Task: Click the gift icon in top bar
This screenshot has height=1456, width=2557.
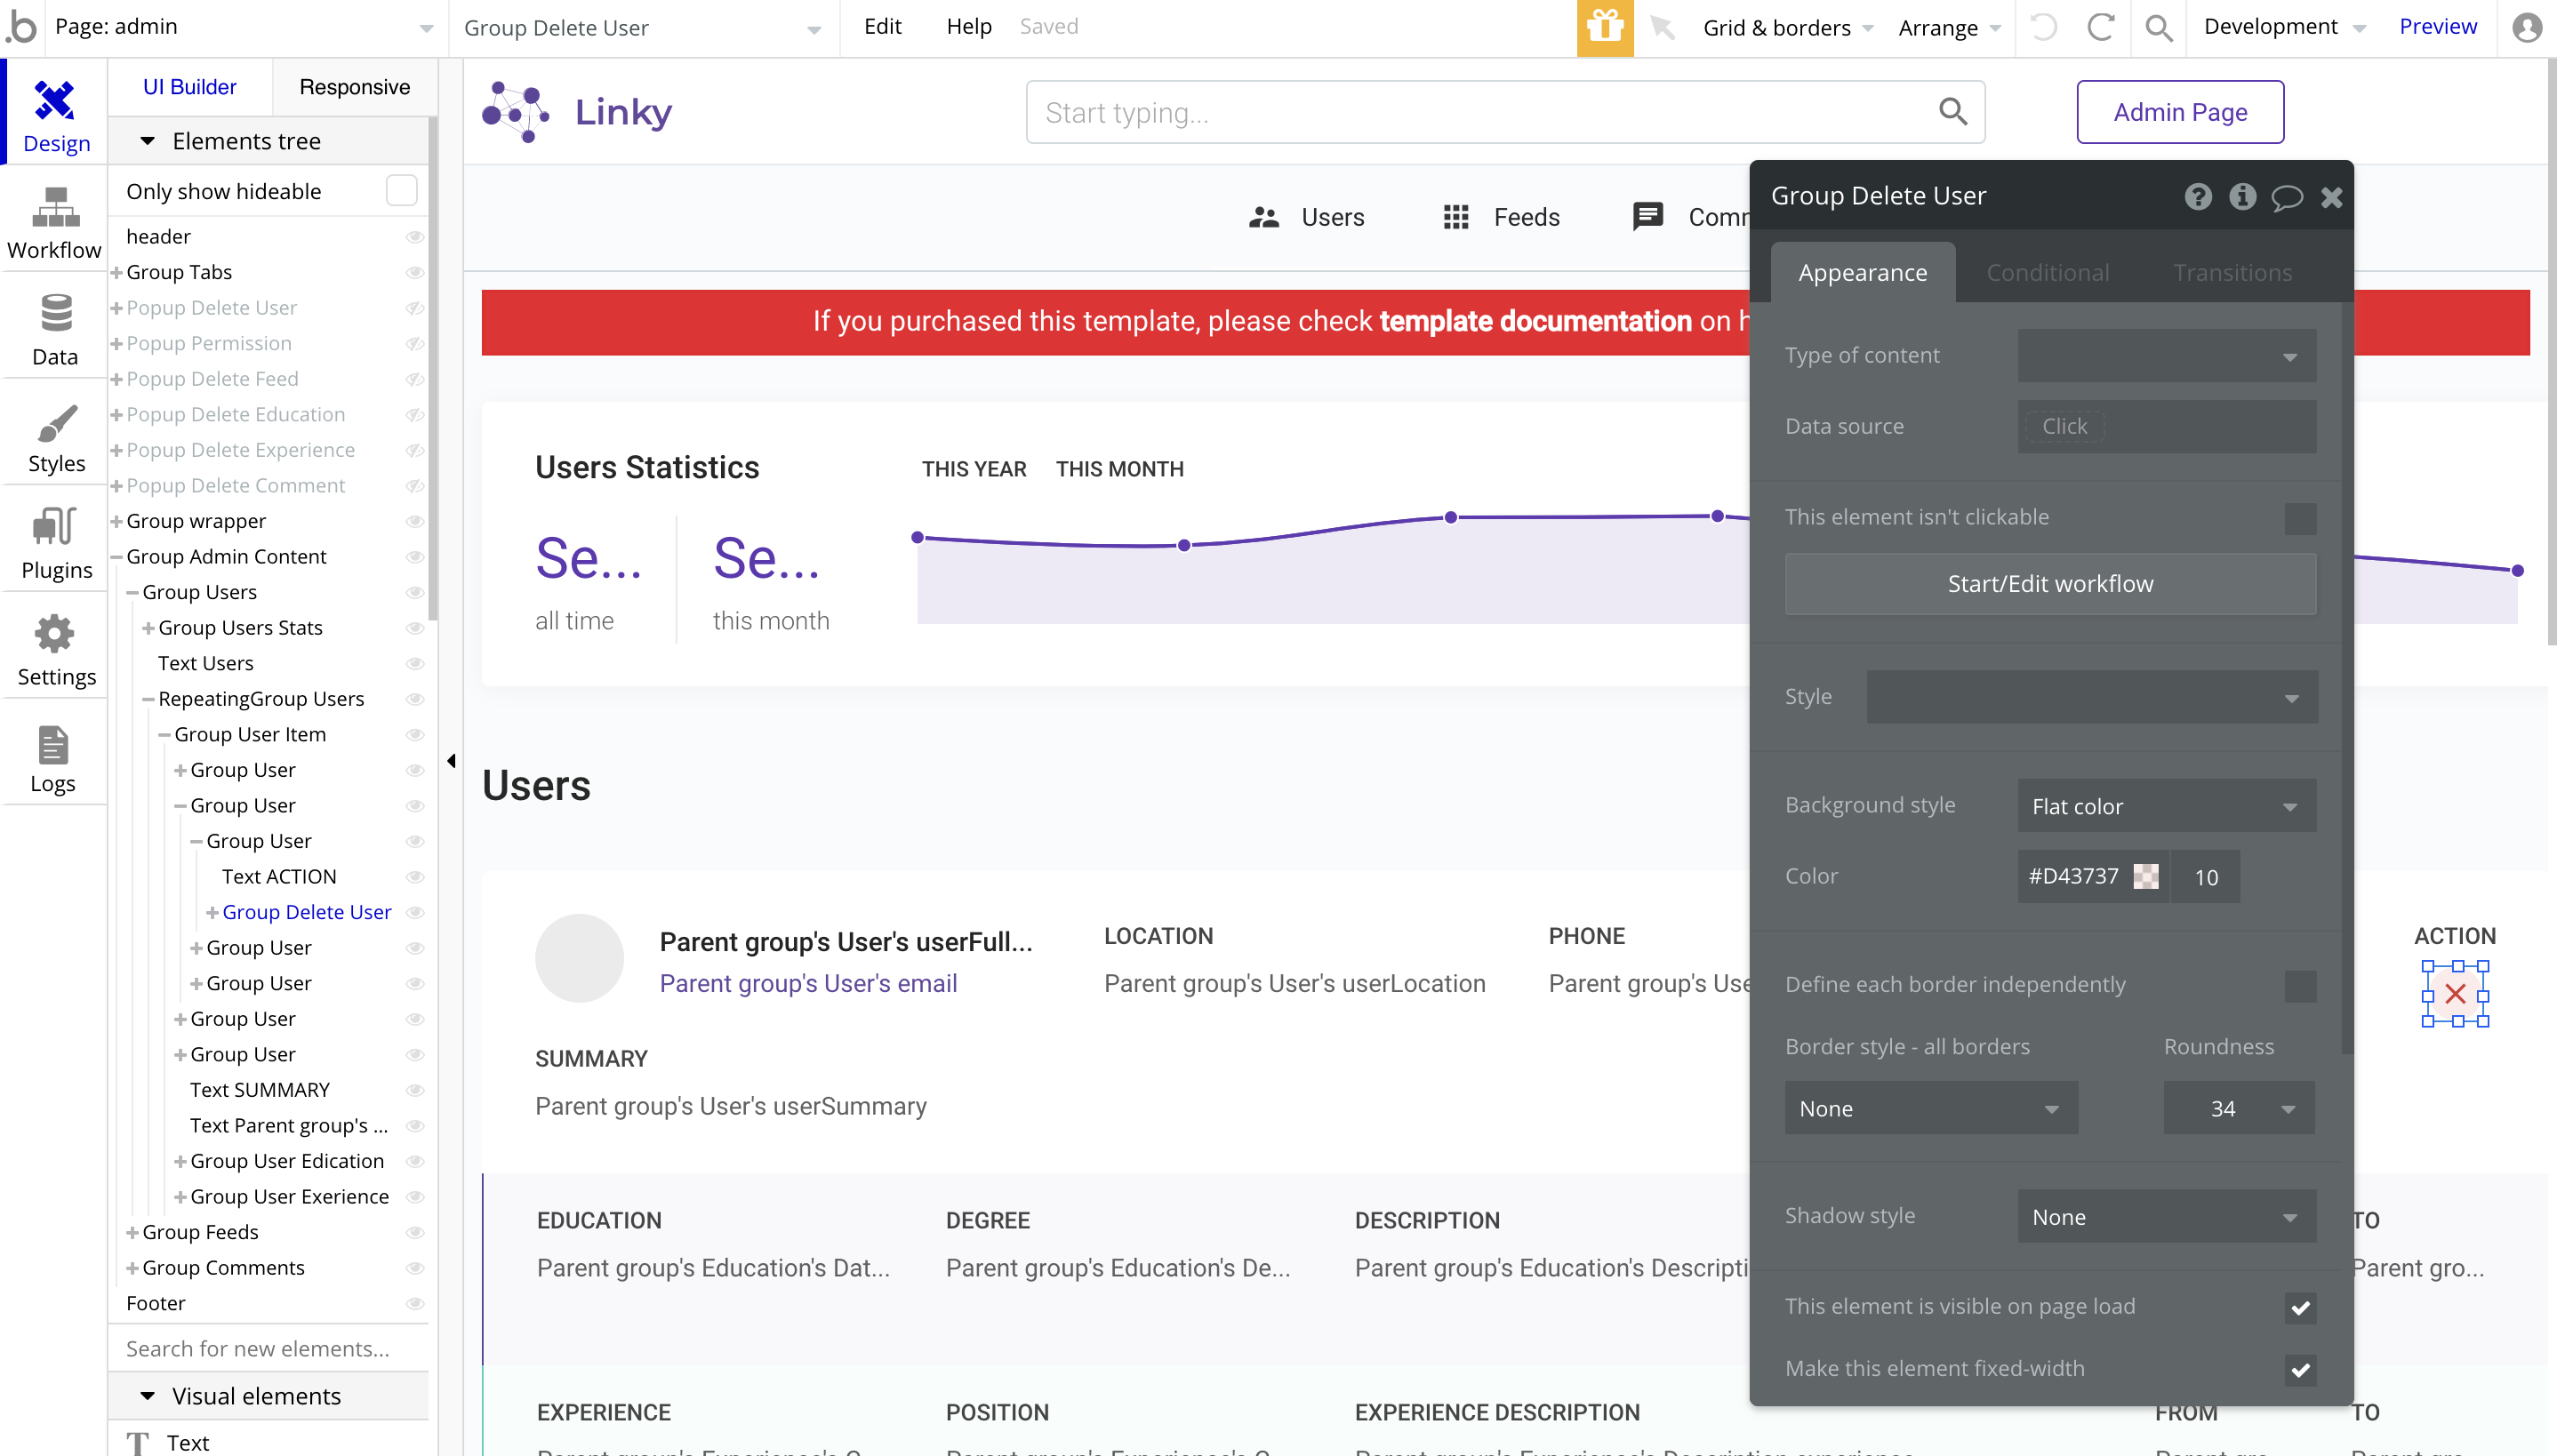Action: [x=1604, y=27]
